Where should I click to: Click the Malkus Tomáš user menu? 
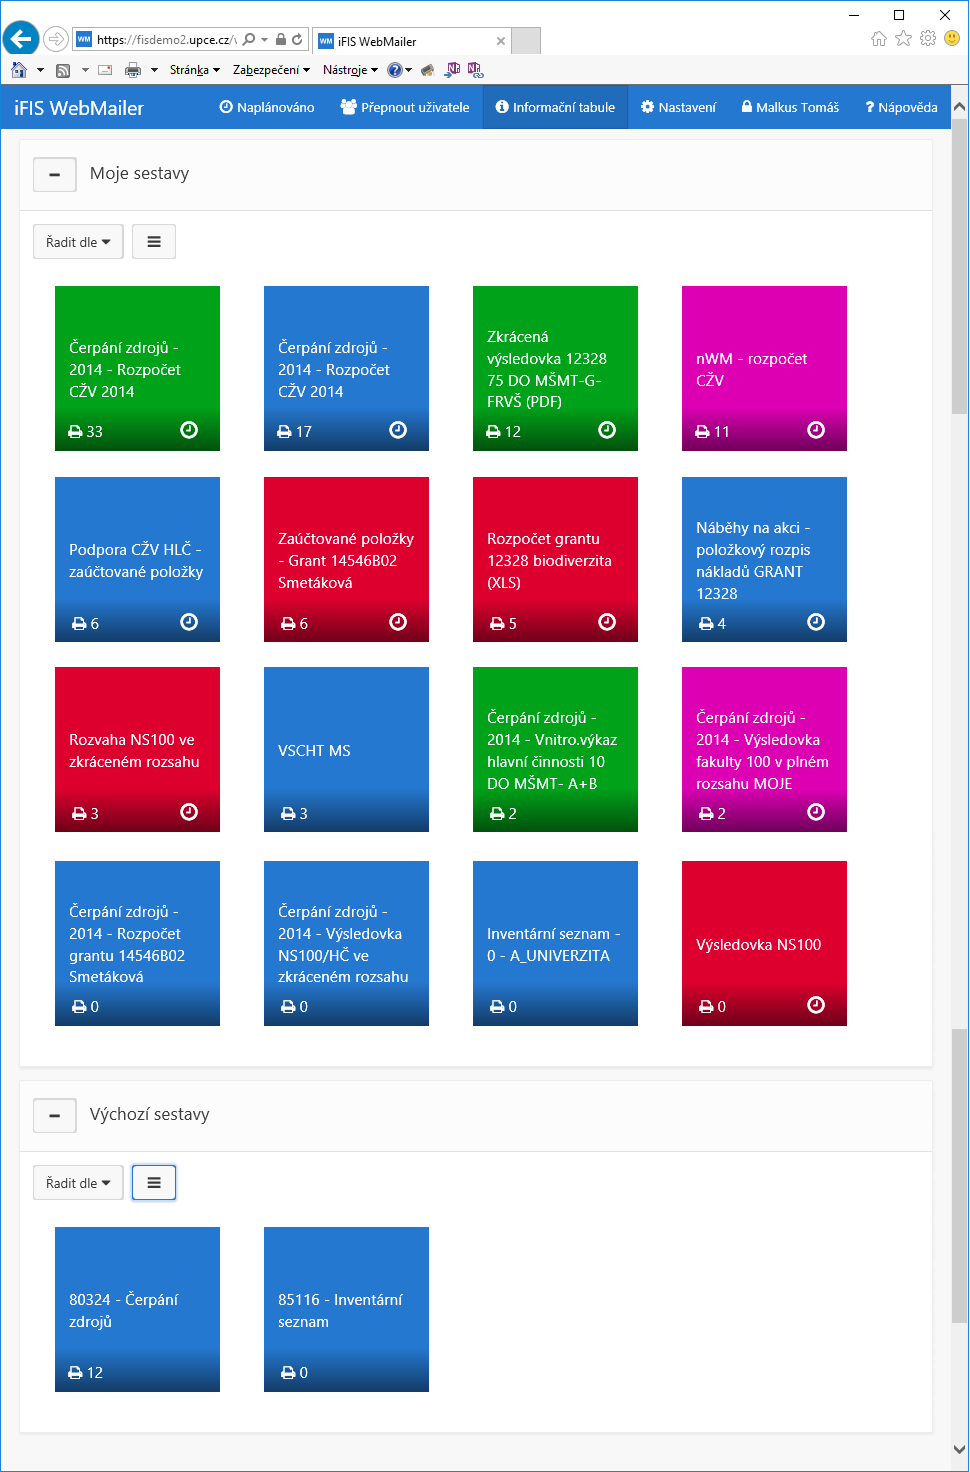[790, 107]
